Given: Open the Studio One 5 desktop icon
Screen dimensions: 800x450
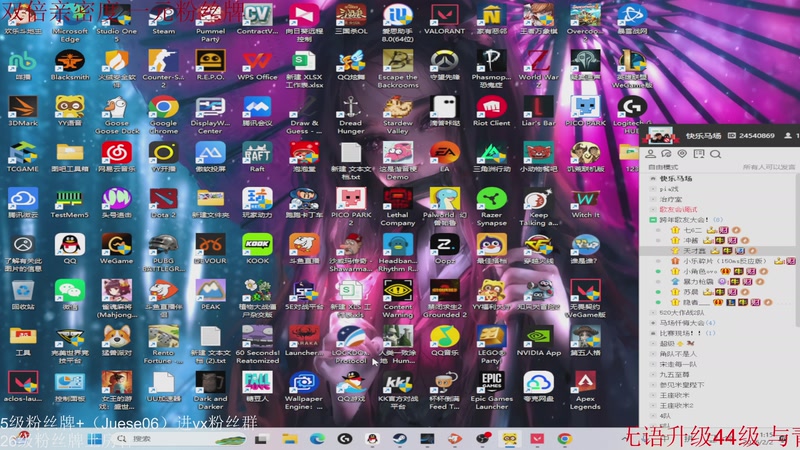Looking at the screenshot, I should point(116,24).
